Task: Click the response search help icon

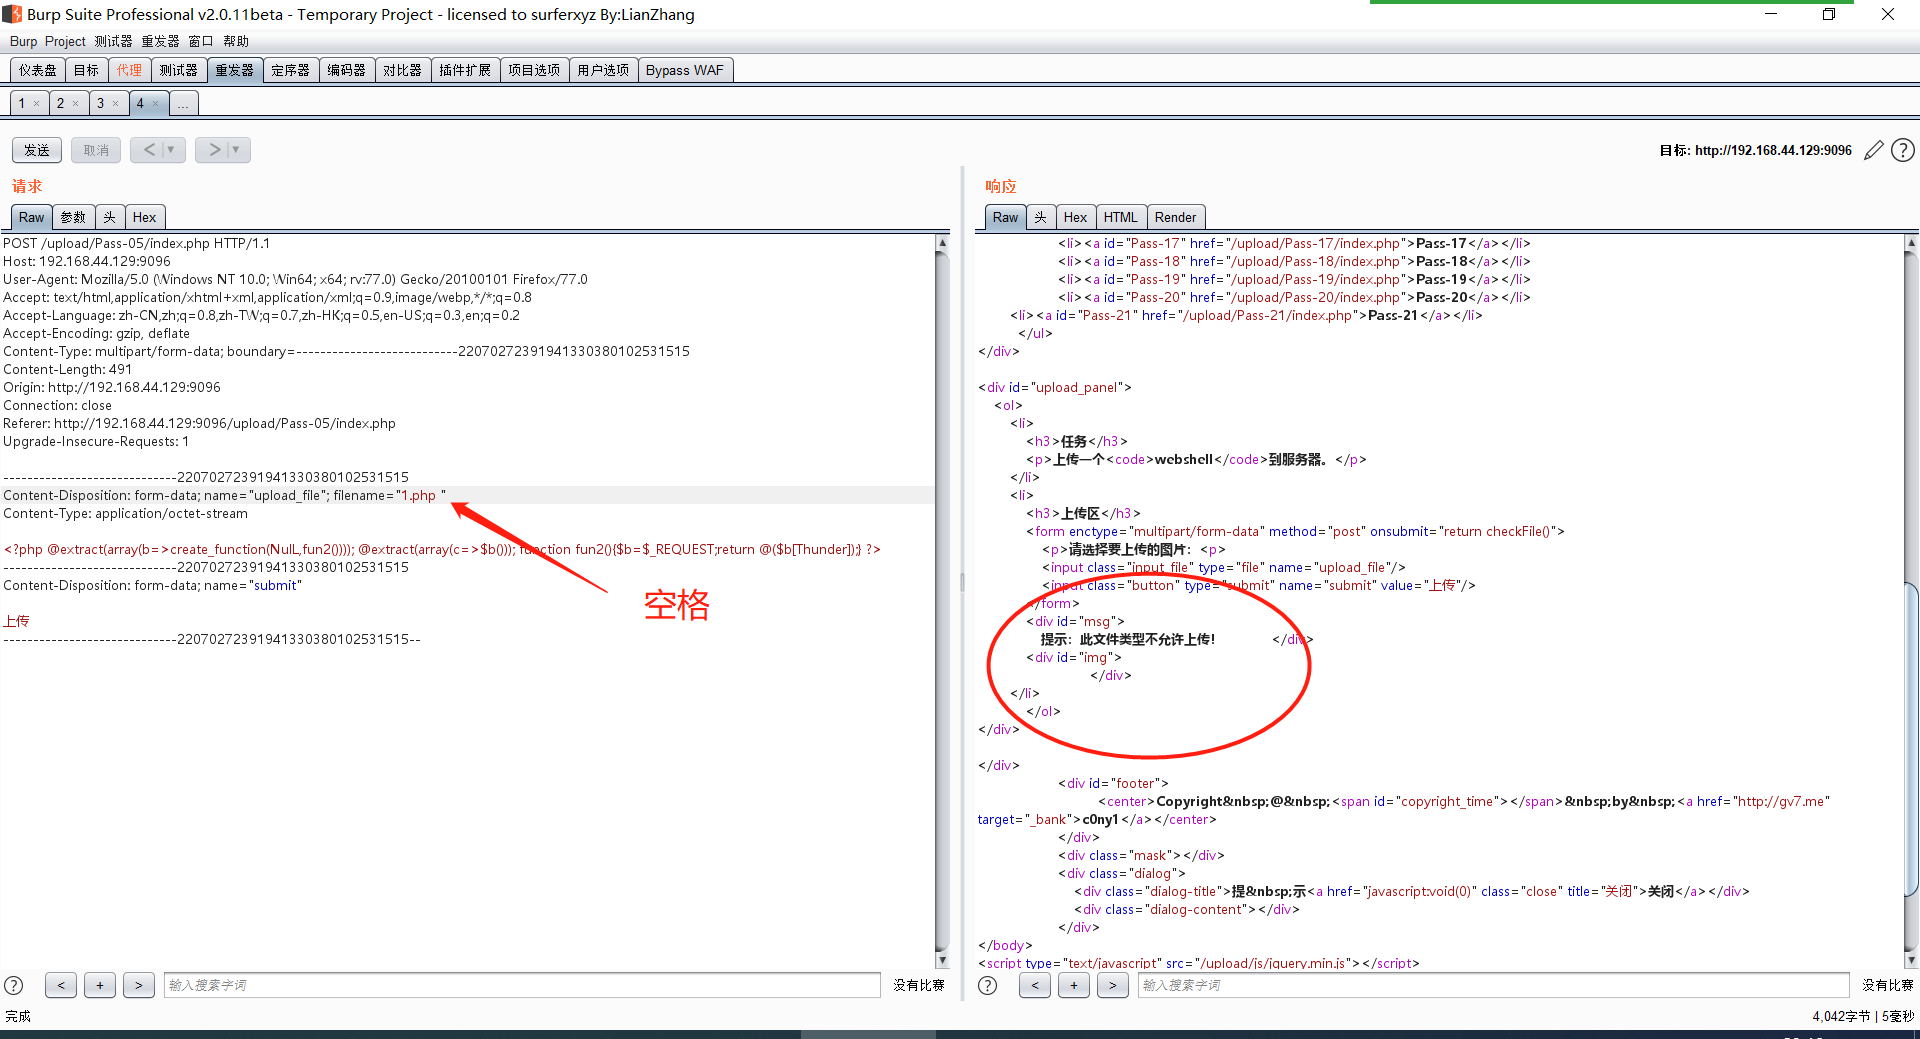Action: coord(987,985)
